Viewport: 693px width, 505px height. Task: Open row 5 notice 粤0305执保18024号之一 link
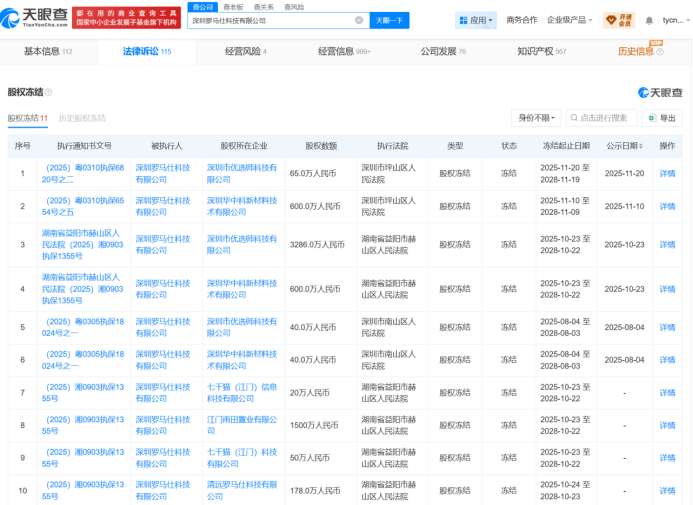83,327
